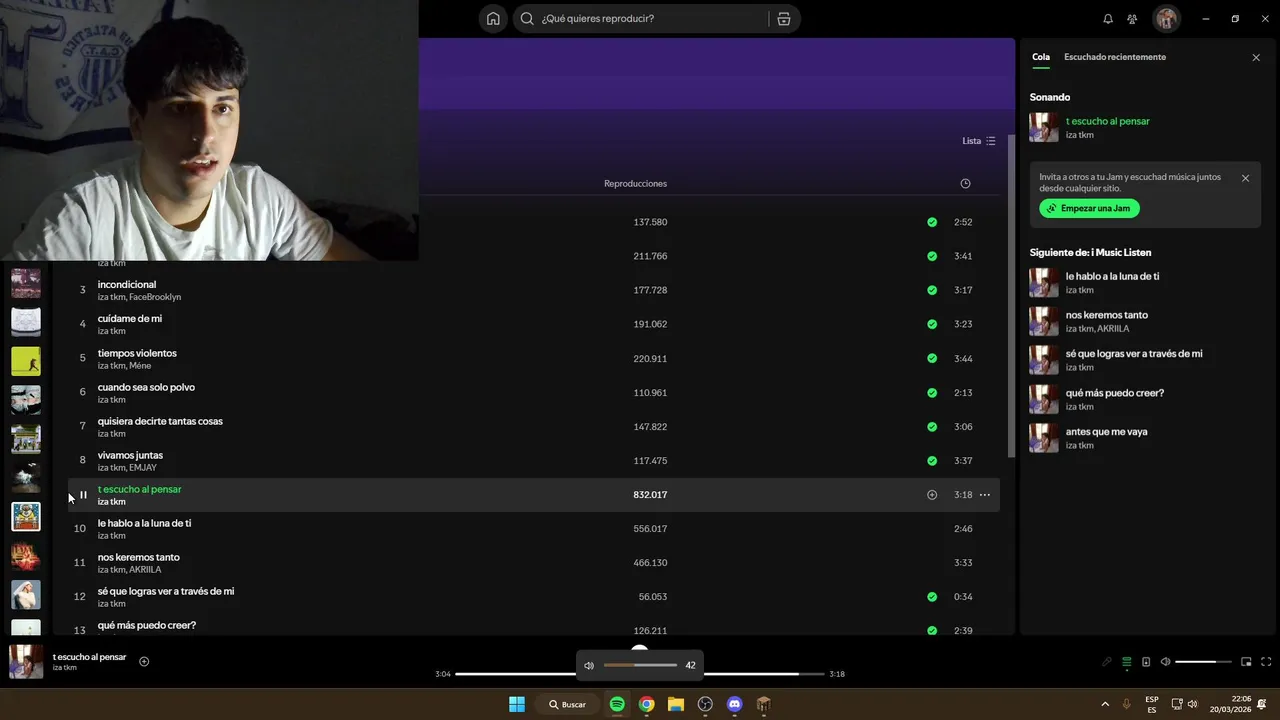Switch to Escuchado recientemente tab

[1115, 57]
